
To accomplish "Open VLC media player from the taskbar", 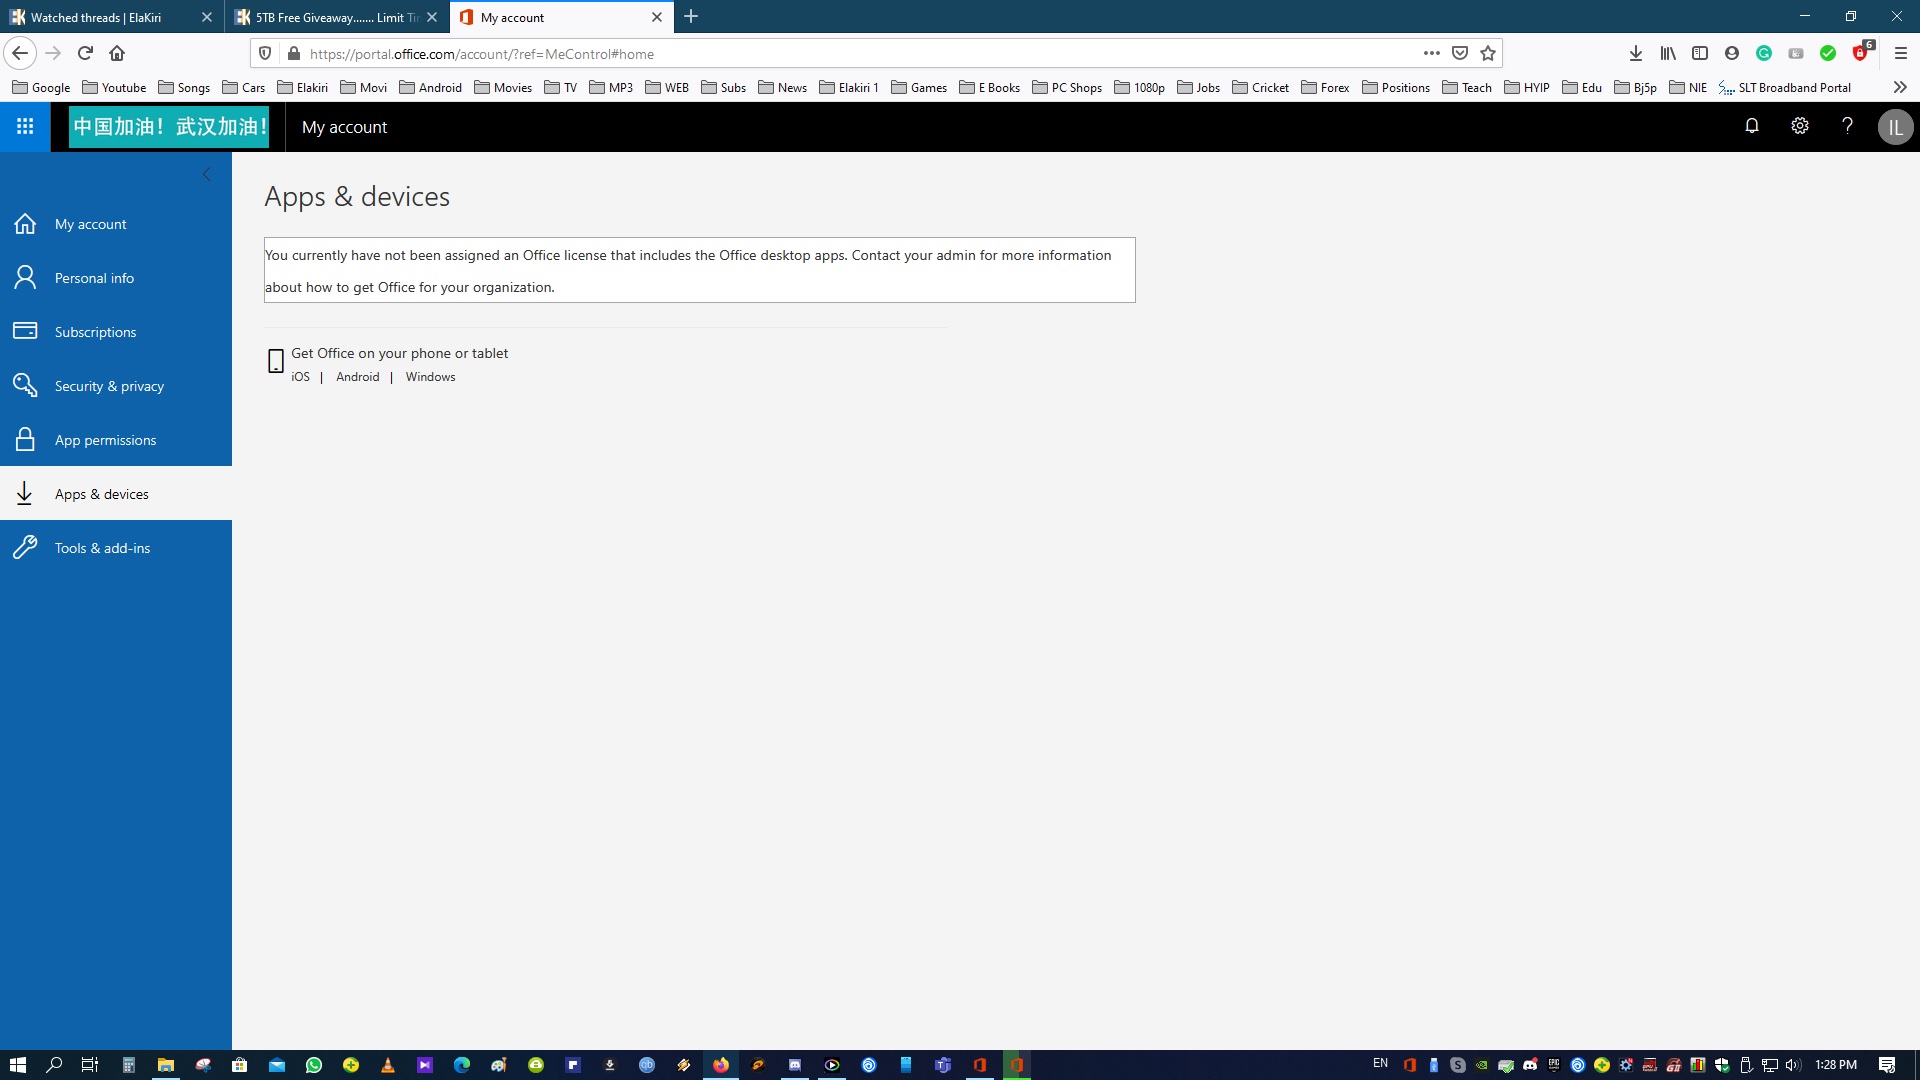I will [x=388, y=1065].
